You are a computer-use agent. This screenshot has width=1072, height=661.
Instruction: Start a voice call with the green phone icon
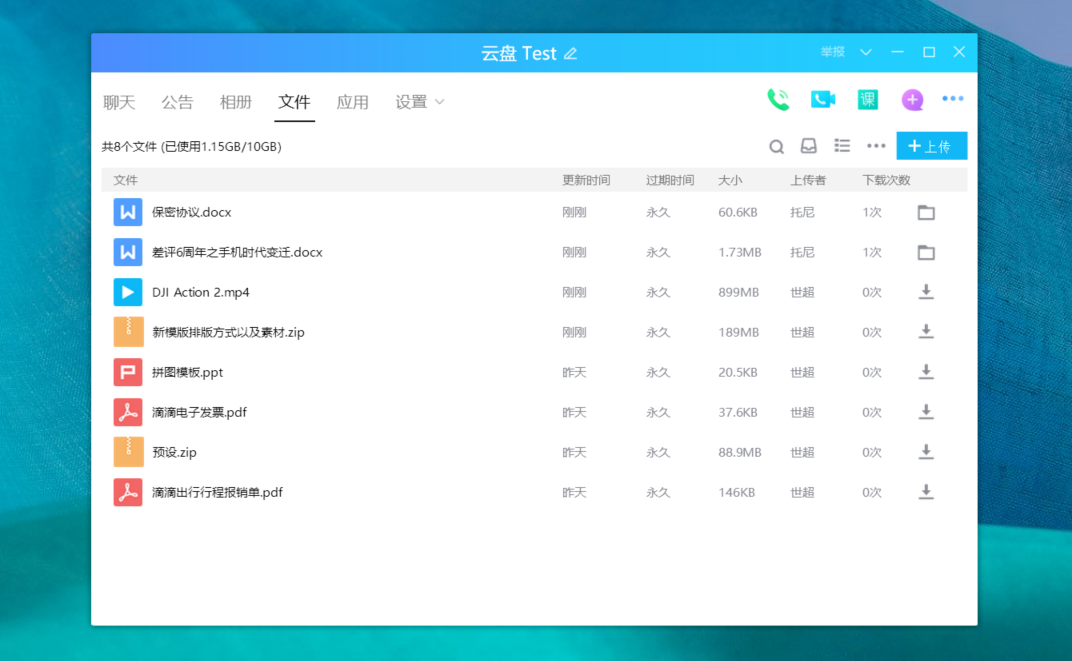click(778, 99)
